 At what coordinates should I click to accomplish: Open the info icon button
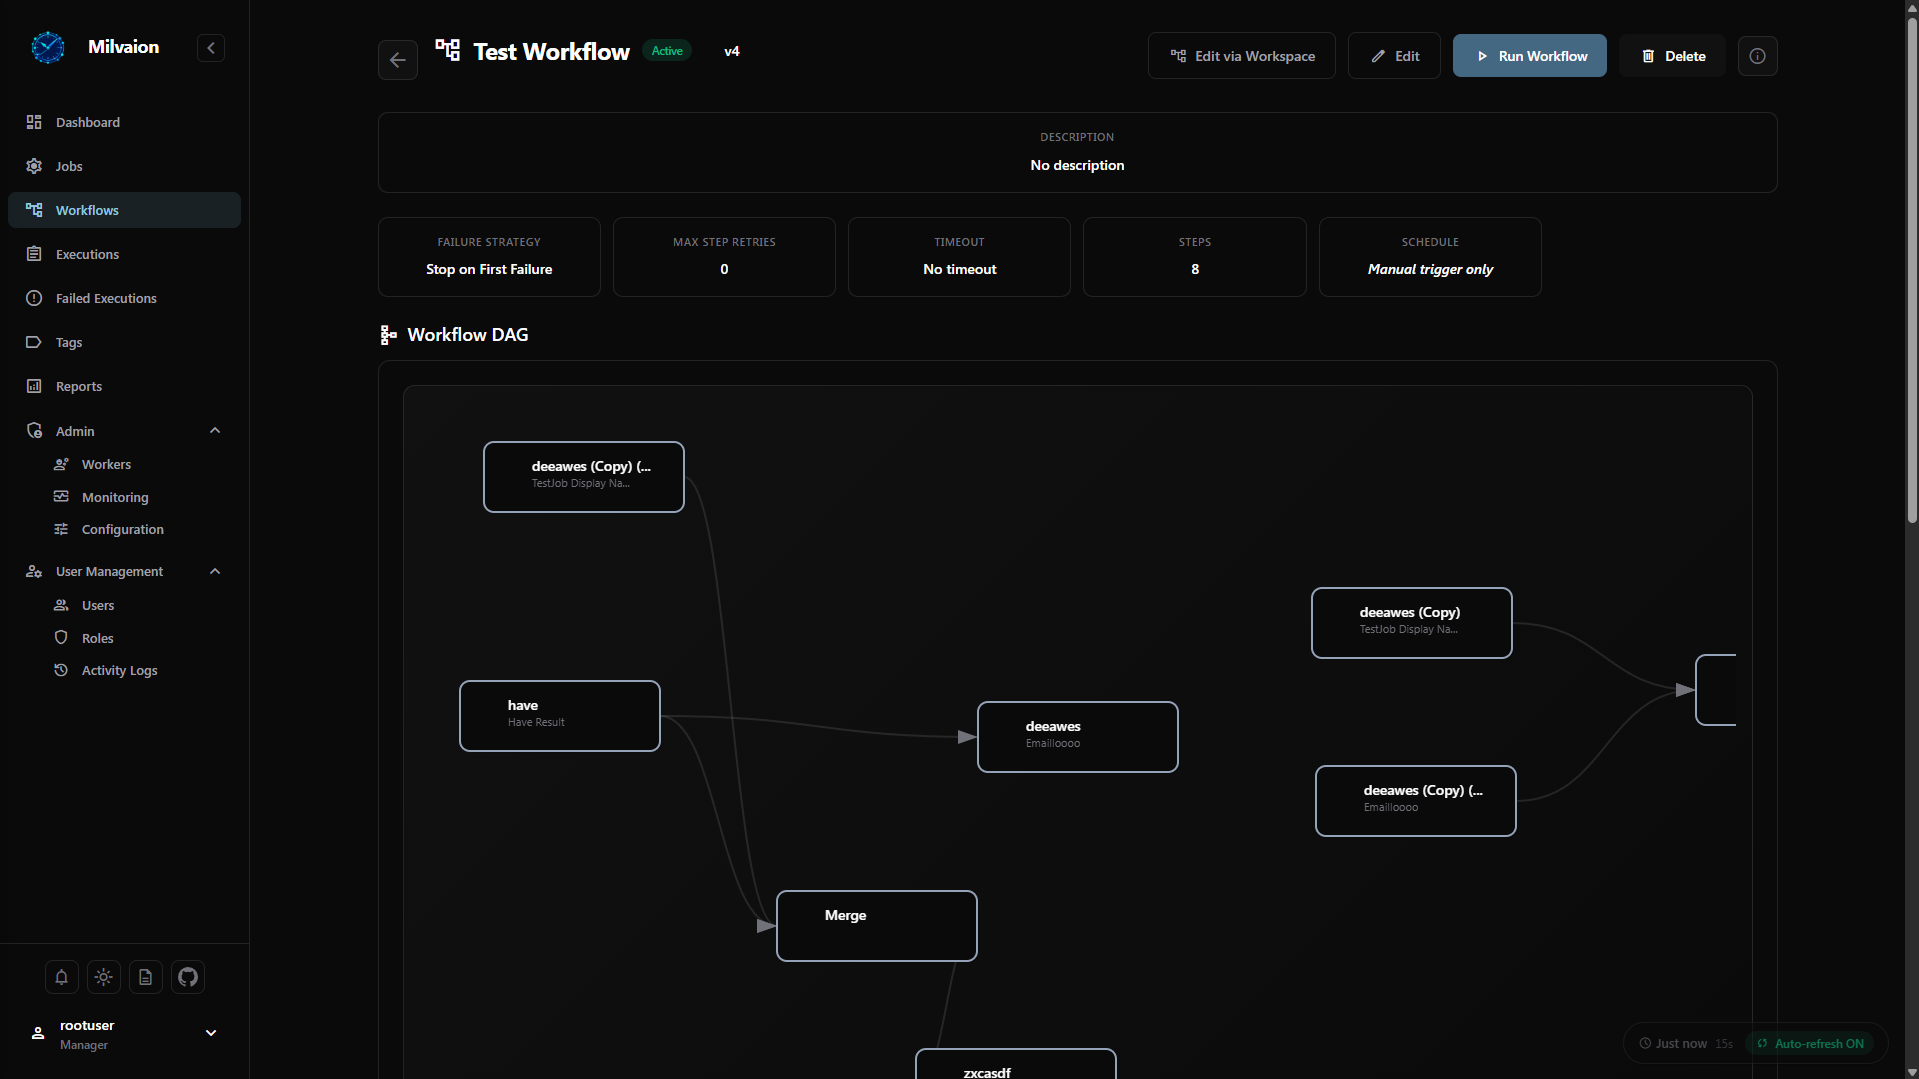tap(1758, 56)
